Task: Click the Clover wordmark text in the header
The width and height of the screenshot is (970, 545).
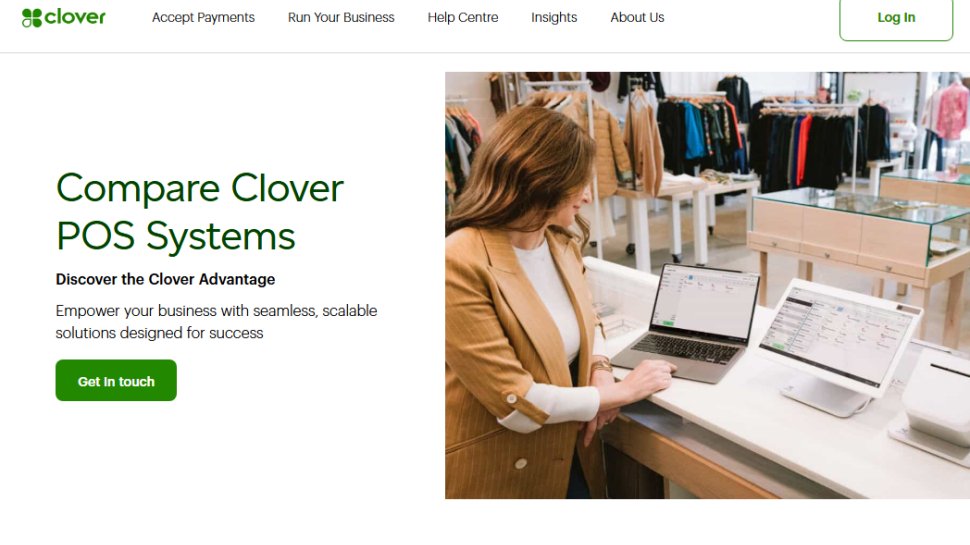Action: [x=75, y=17]
